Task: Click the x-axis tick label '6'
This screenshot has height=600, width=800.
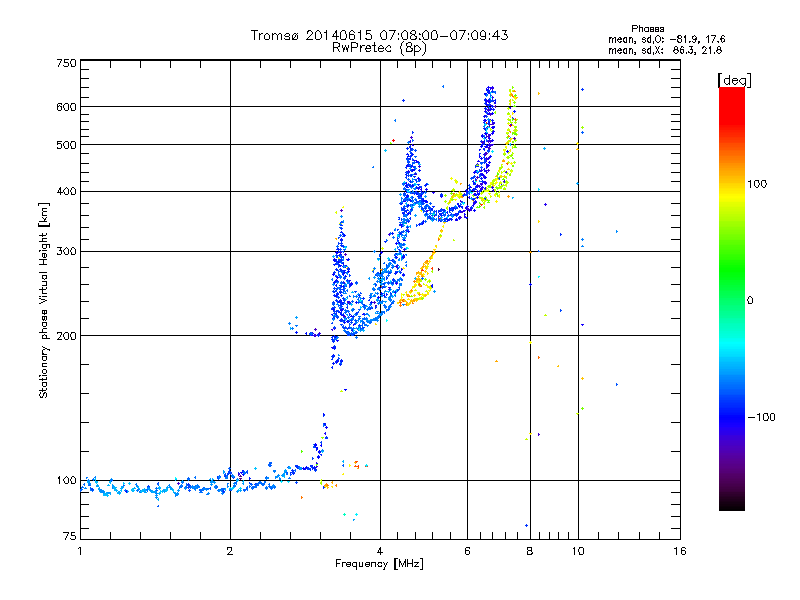Action: (467, 551)
